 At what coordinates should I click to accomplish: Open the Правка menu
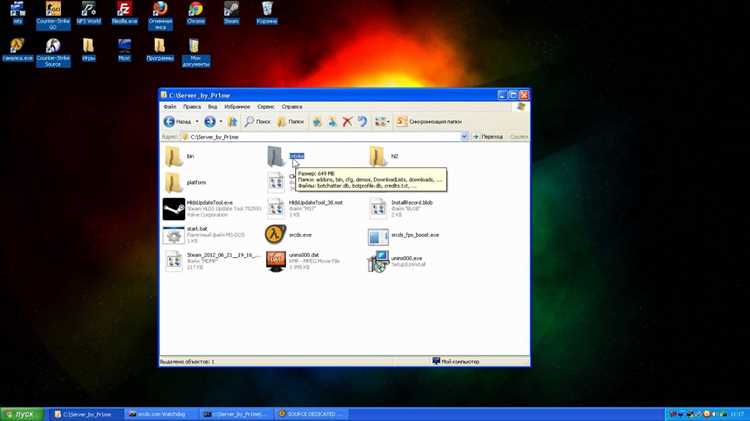pyautogui.click(x=192, y=107)
